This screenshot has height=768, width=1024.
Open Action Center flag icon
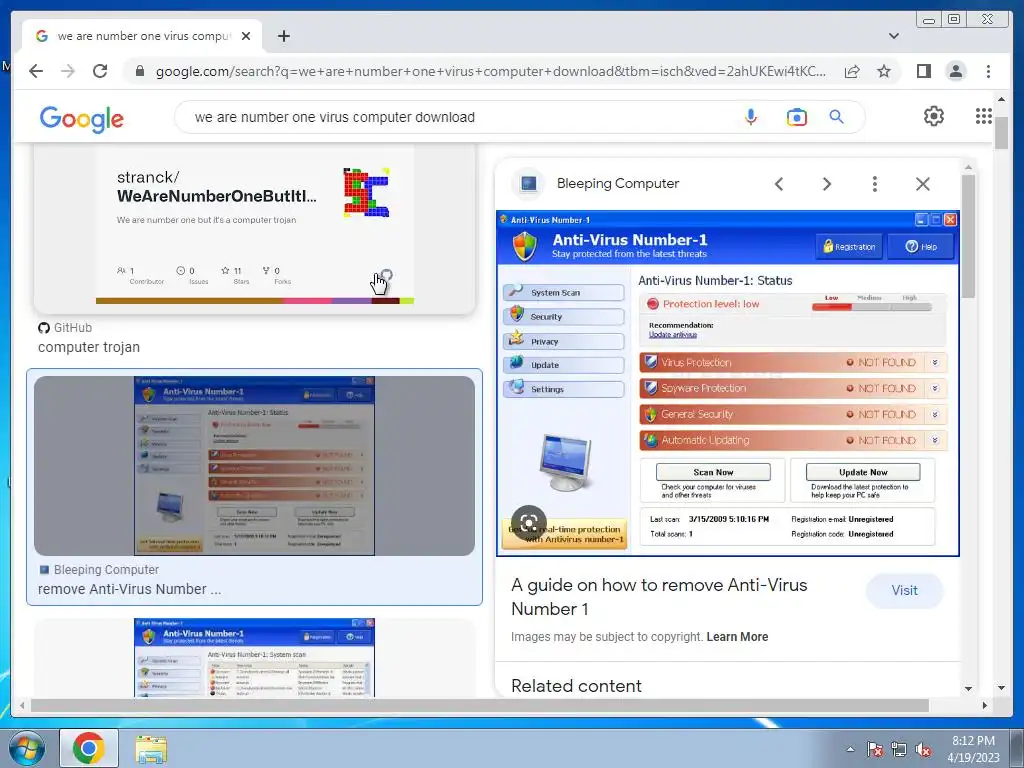874,749
